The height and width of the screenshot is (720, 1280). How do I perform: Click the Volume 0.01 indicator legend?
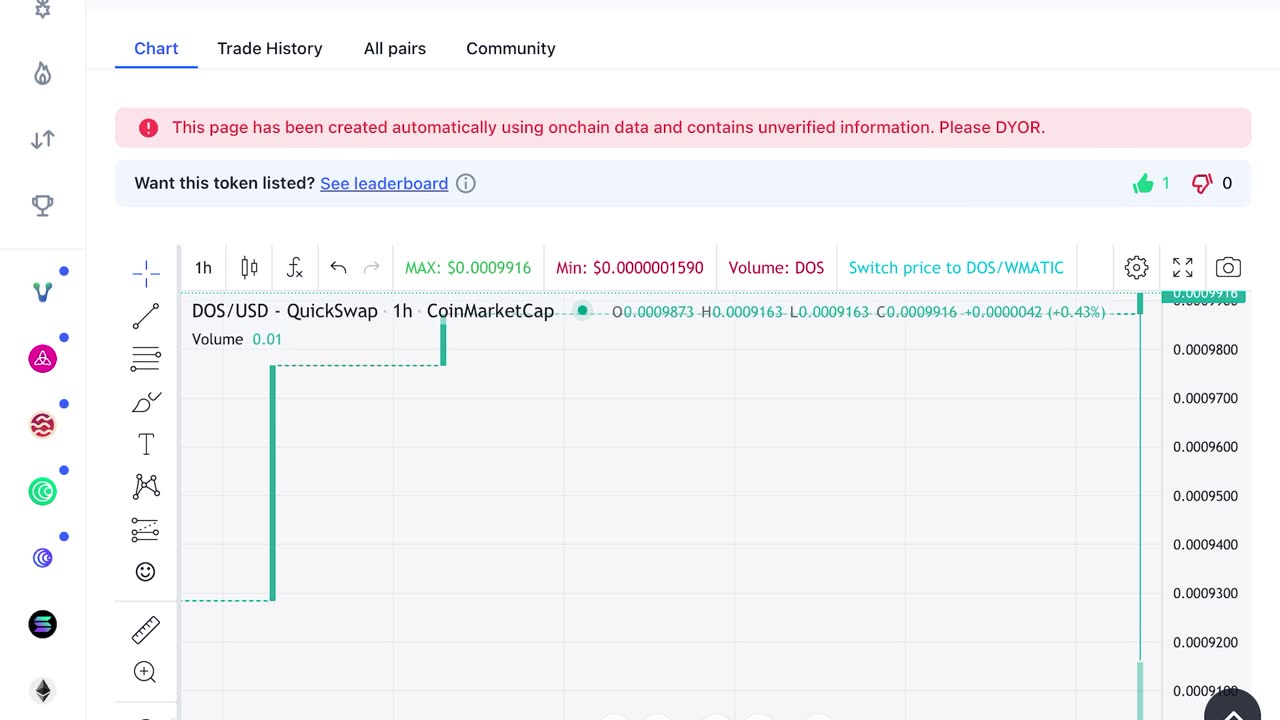point(237,339)
